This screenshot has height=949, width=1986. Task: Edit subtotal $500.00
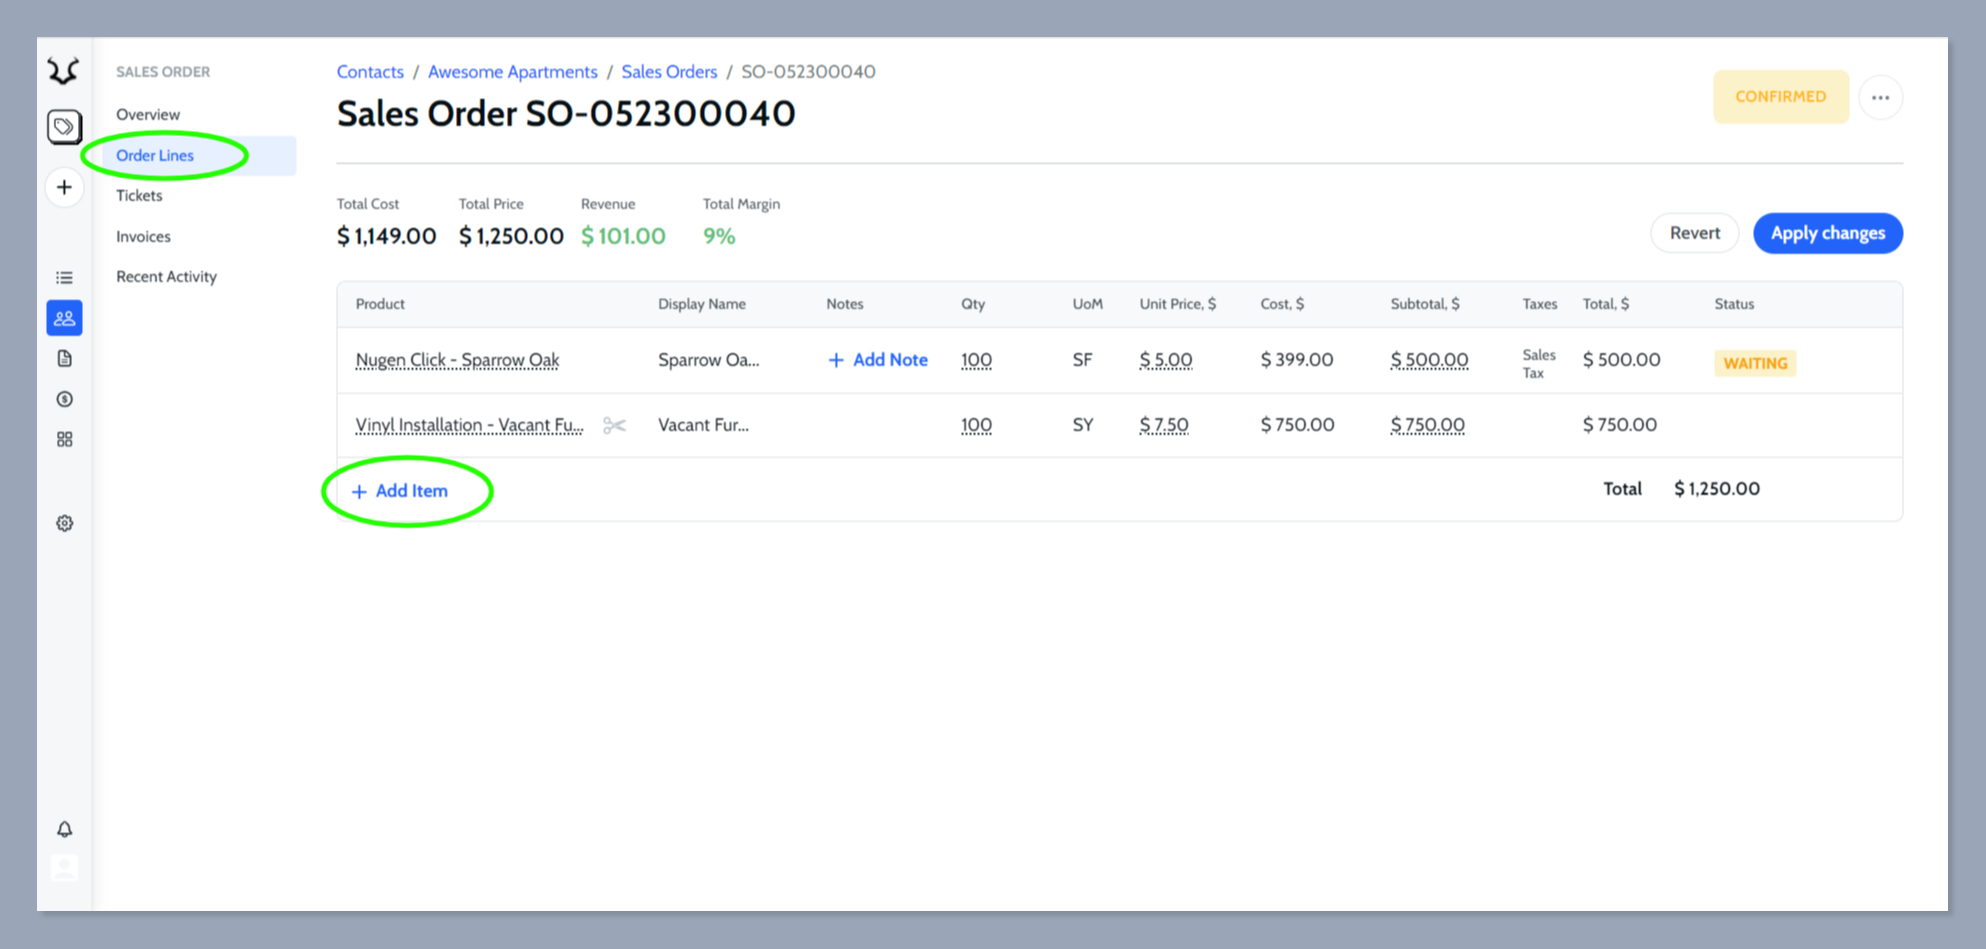point(1429,360)
